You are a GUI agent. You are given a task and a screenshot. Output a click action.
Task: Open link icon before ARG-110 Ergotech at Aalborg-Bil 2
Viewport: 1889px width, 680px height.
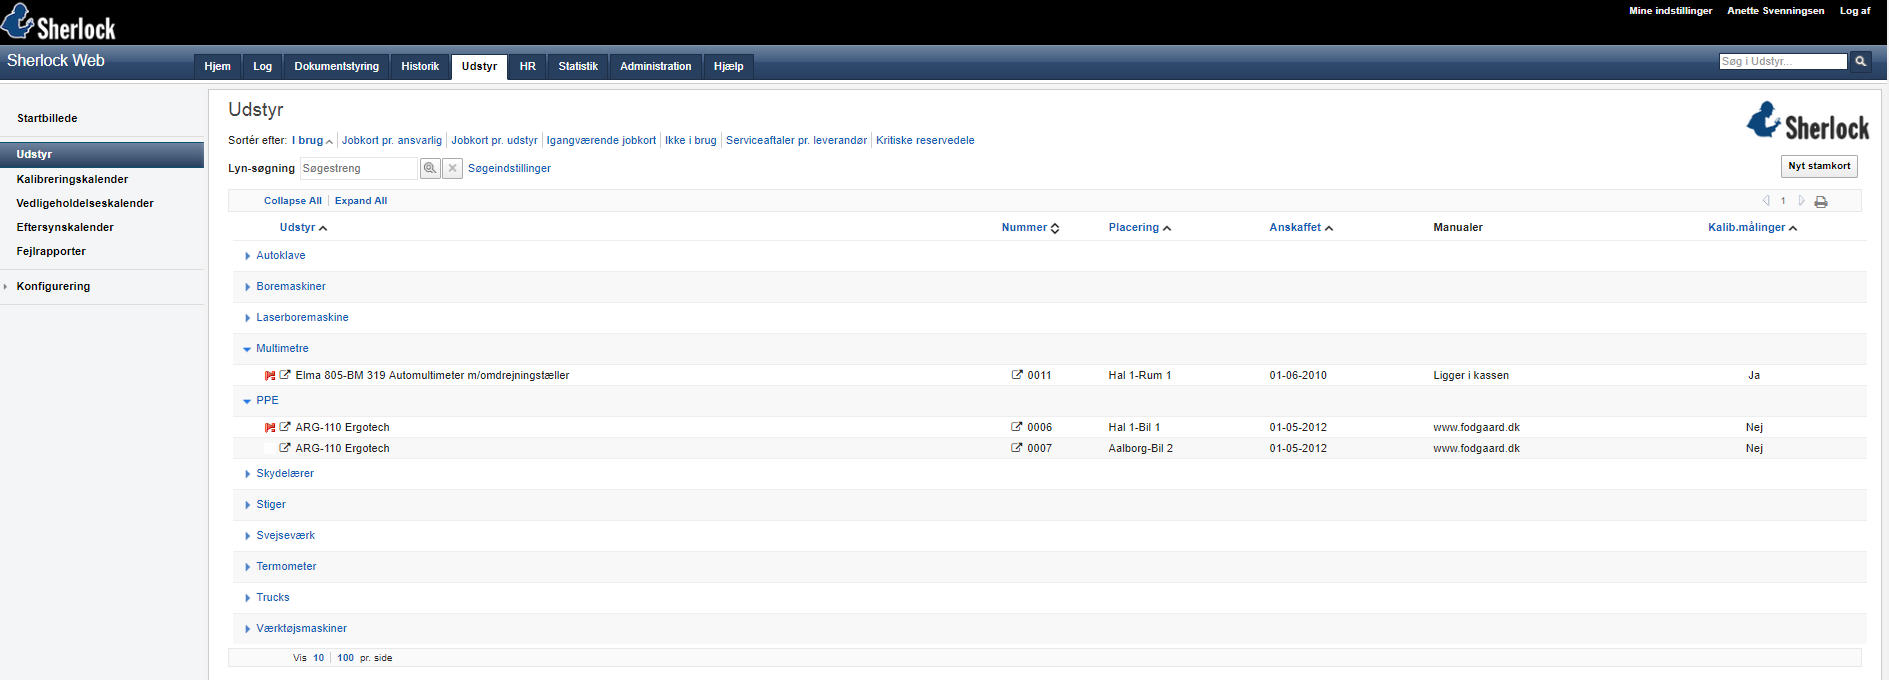pyautogui.click(x=285, y=448)
